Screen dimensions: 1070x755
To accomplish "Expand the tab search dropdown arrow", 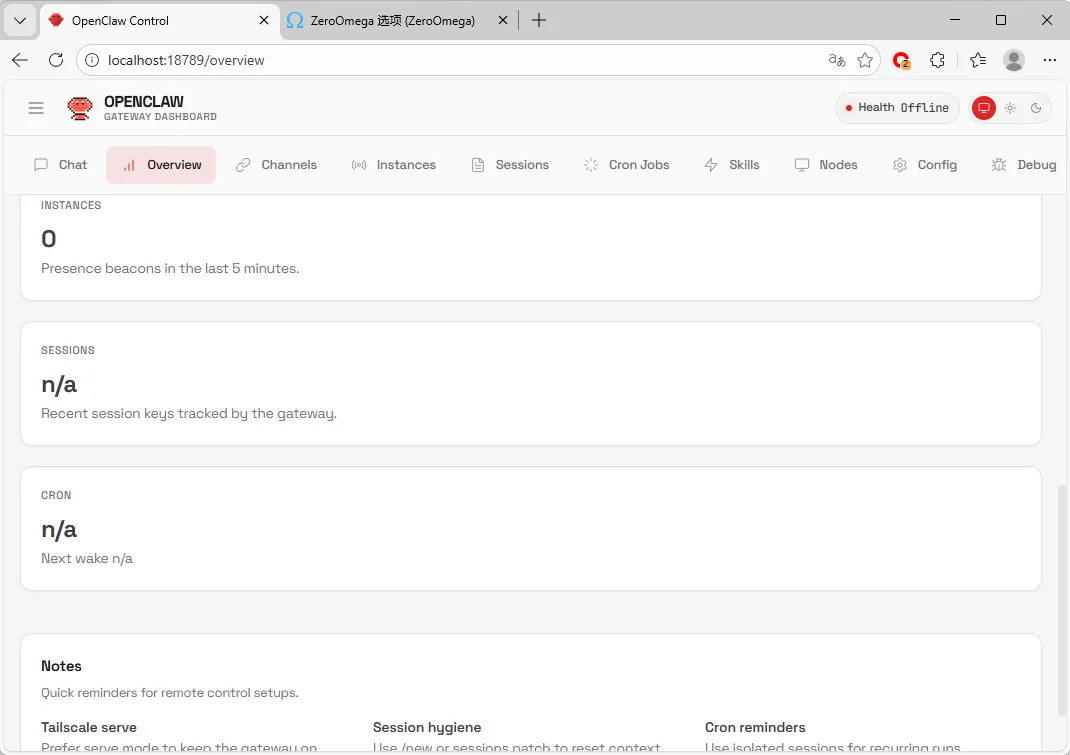I will 20,20.
